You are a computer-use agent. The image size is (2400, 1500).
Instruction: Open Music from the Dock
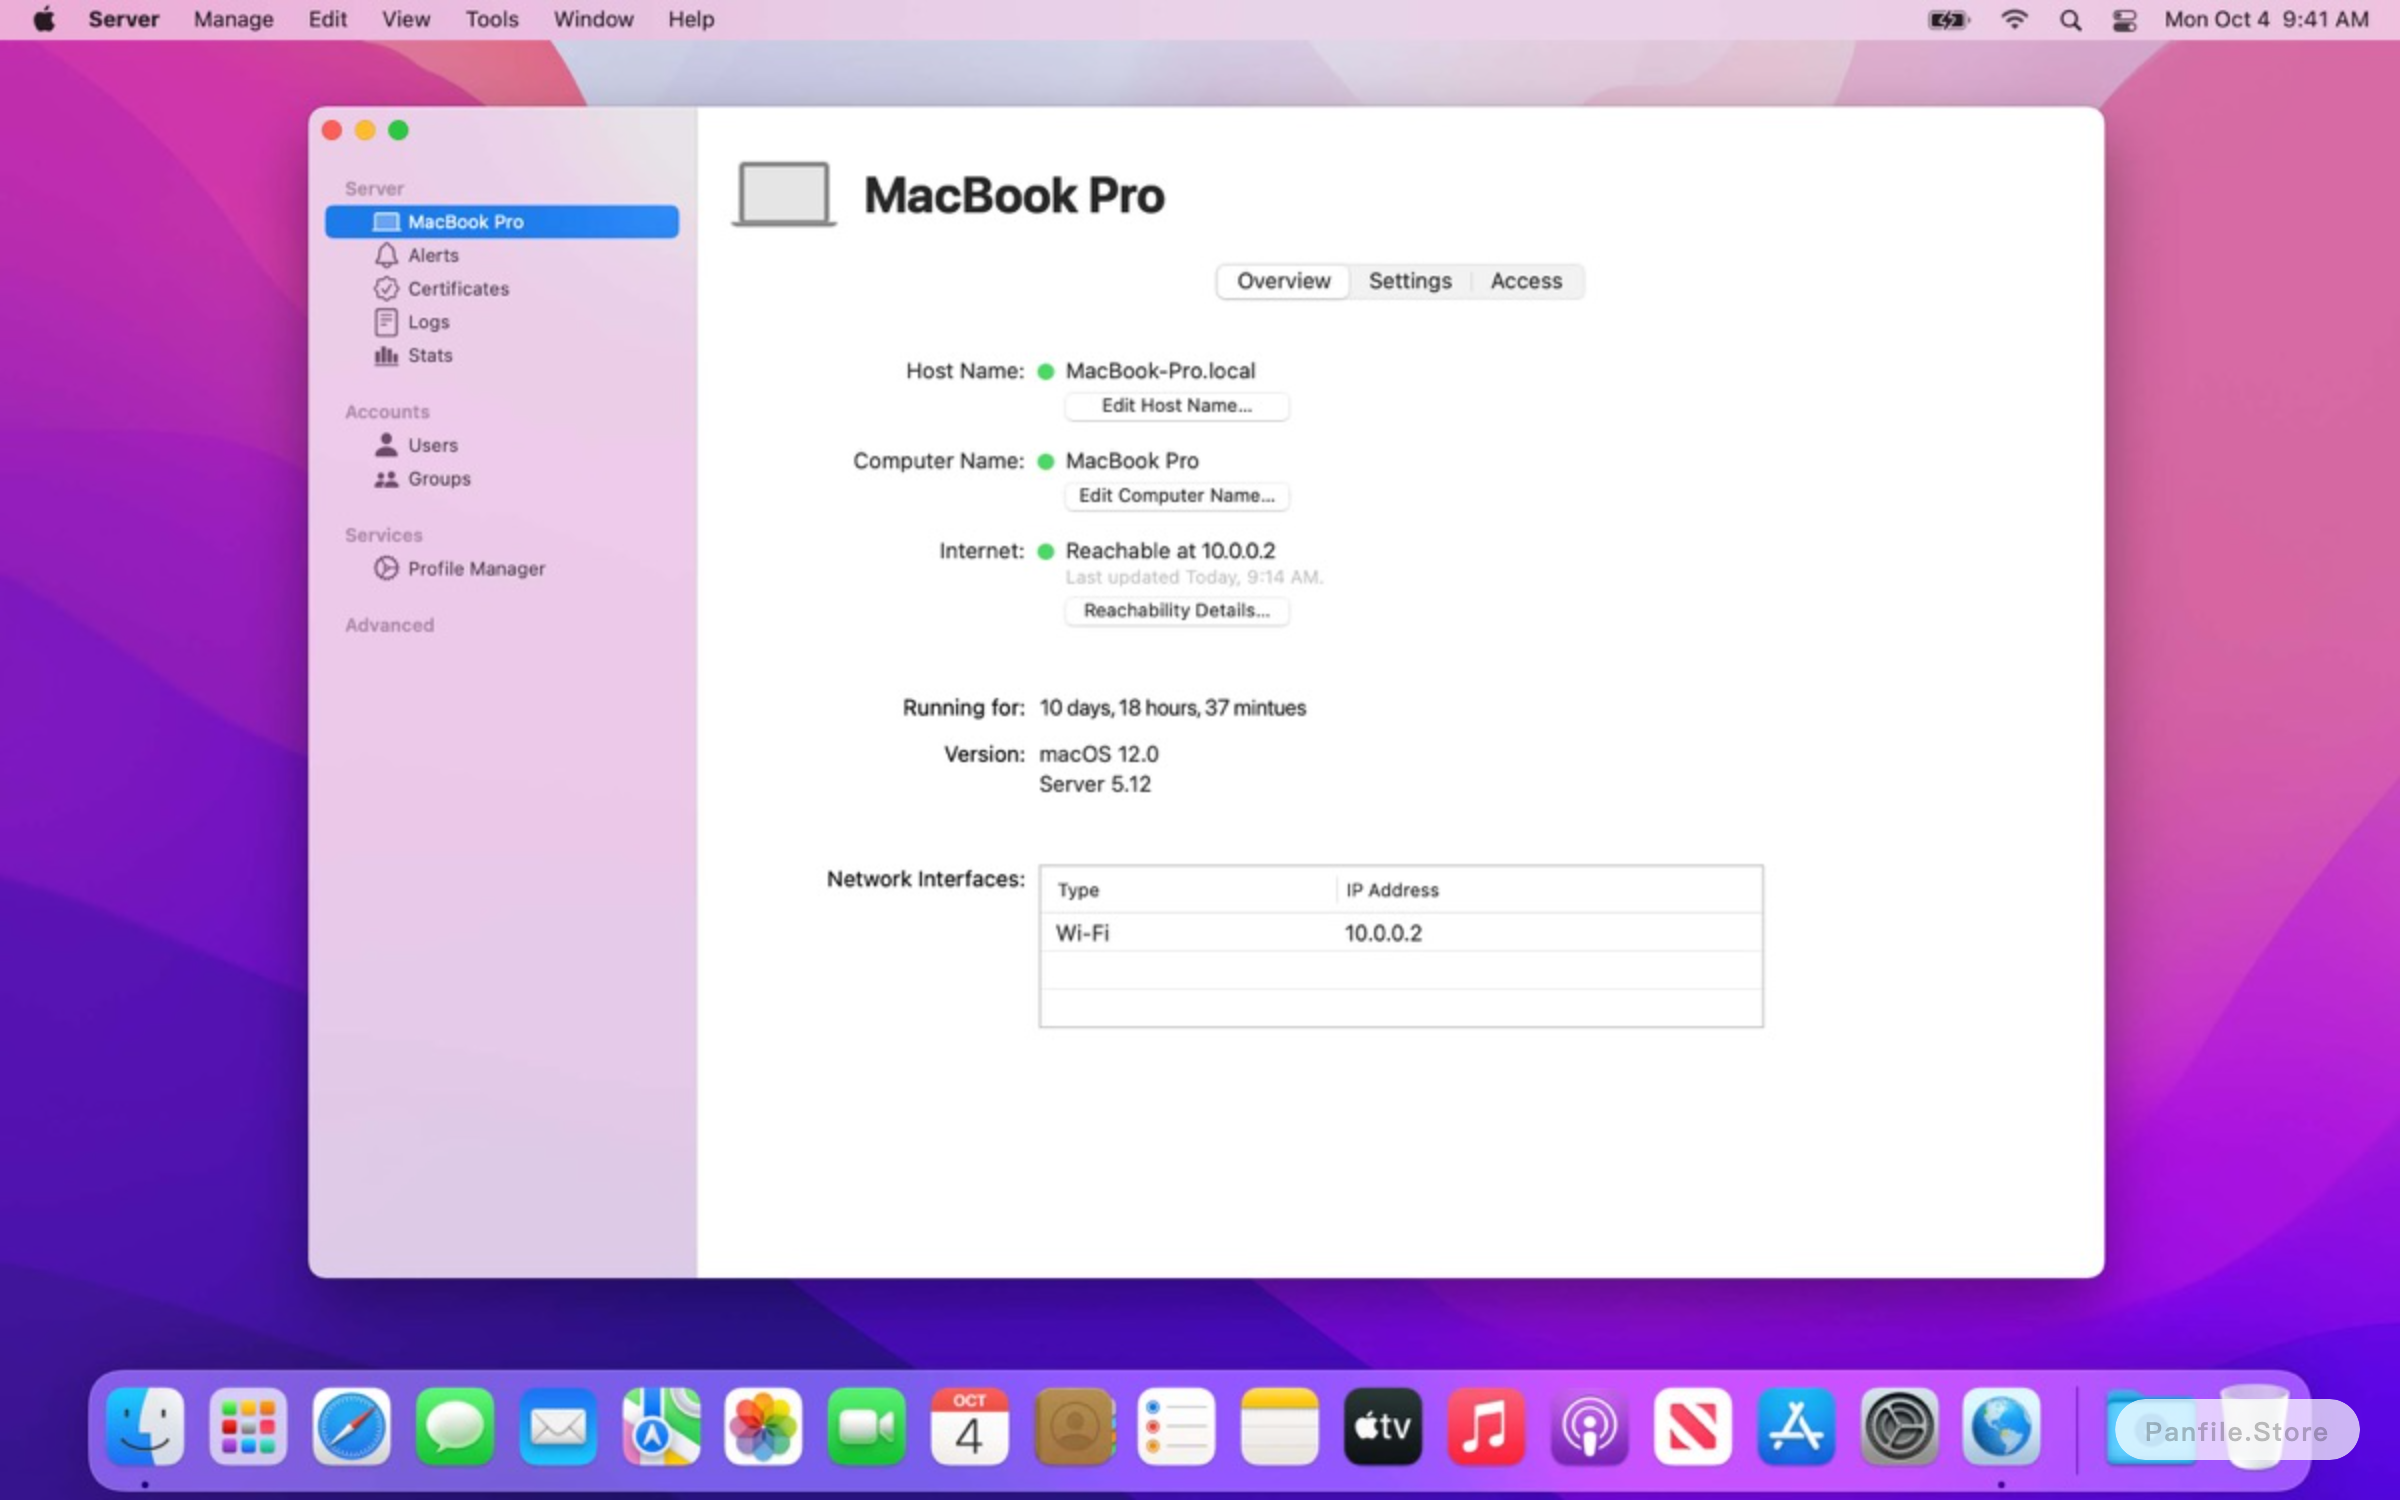[1486, 1427]
